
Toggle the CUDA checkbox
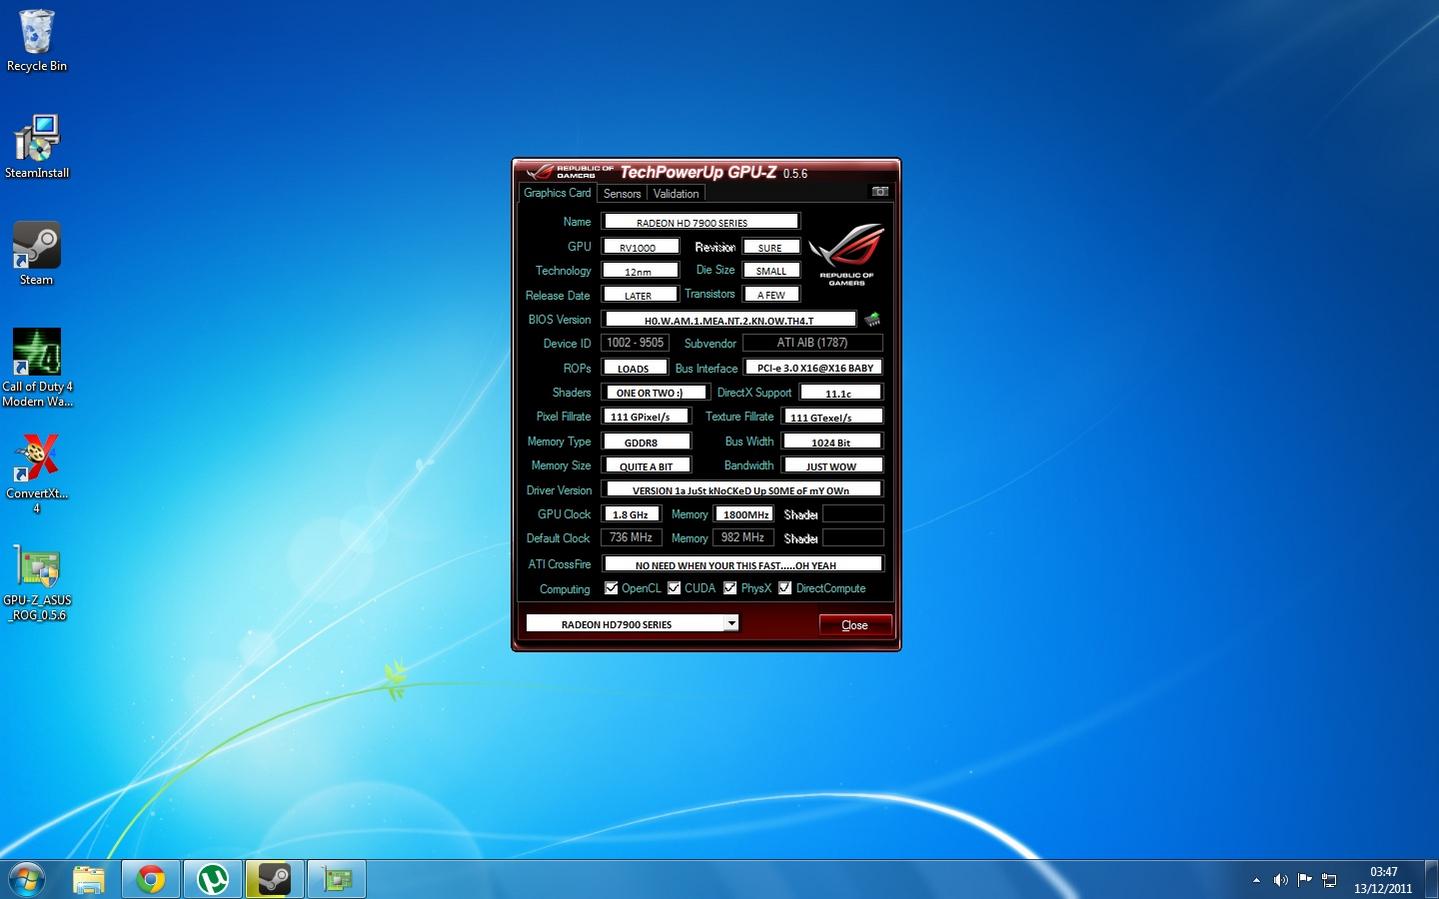coord(674,588)
